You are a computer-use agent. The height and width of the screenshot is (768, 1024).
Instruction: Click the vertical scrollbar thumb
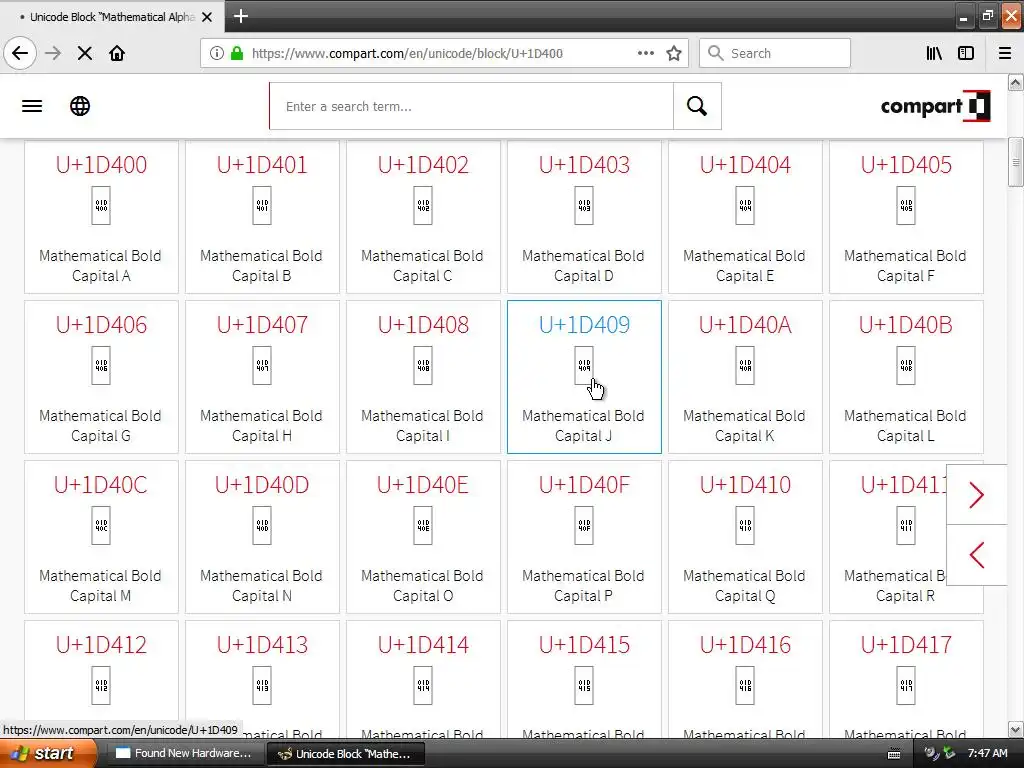pyautogui.click(x=1016, y=161)
